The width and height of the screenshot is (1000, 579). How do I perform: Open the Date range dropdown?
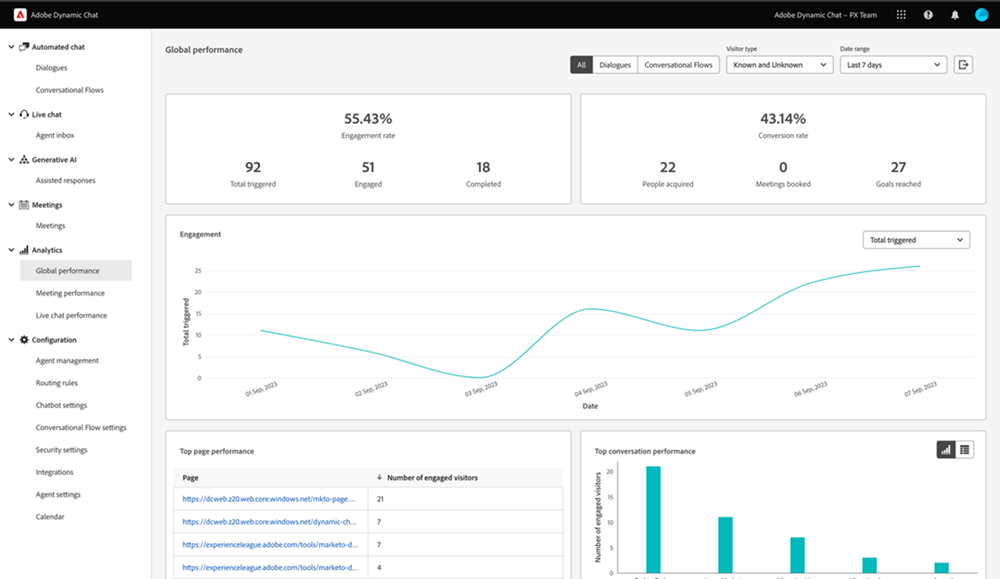pyautogui.click(x=893, y=64)
